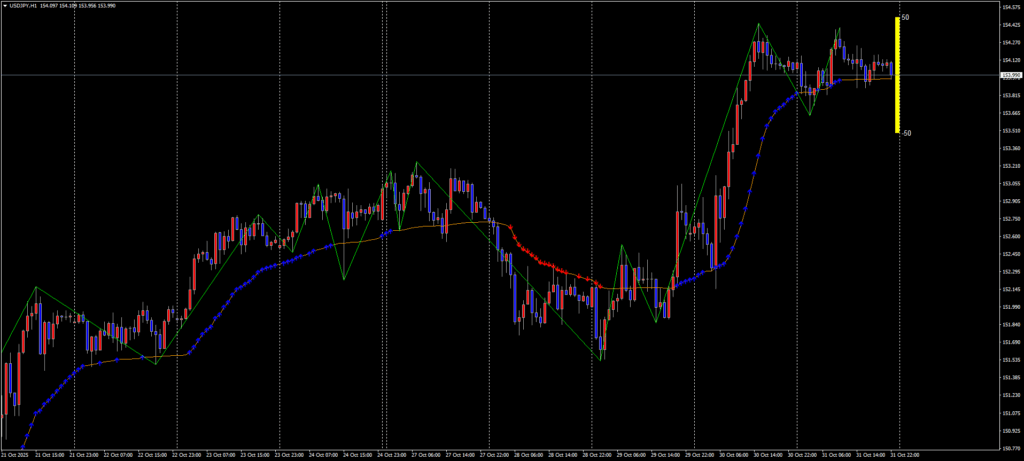Click the last blue candle before the yellow bar
The image size is (1024, 461).
pyautogui.click(x=891, y=70)
